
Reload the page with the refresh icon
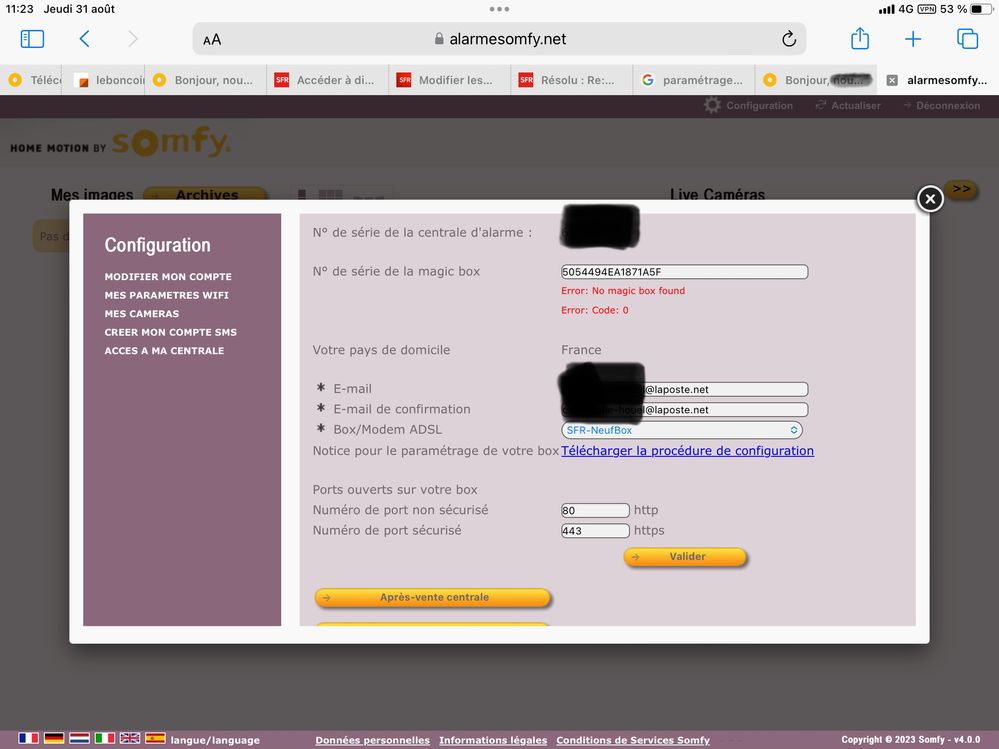click(788, 39)
